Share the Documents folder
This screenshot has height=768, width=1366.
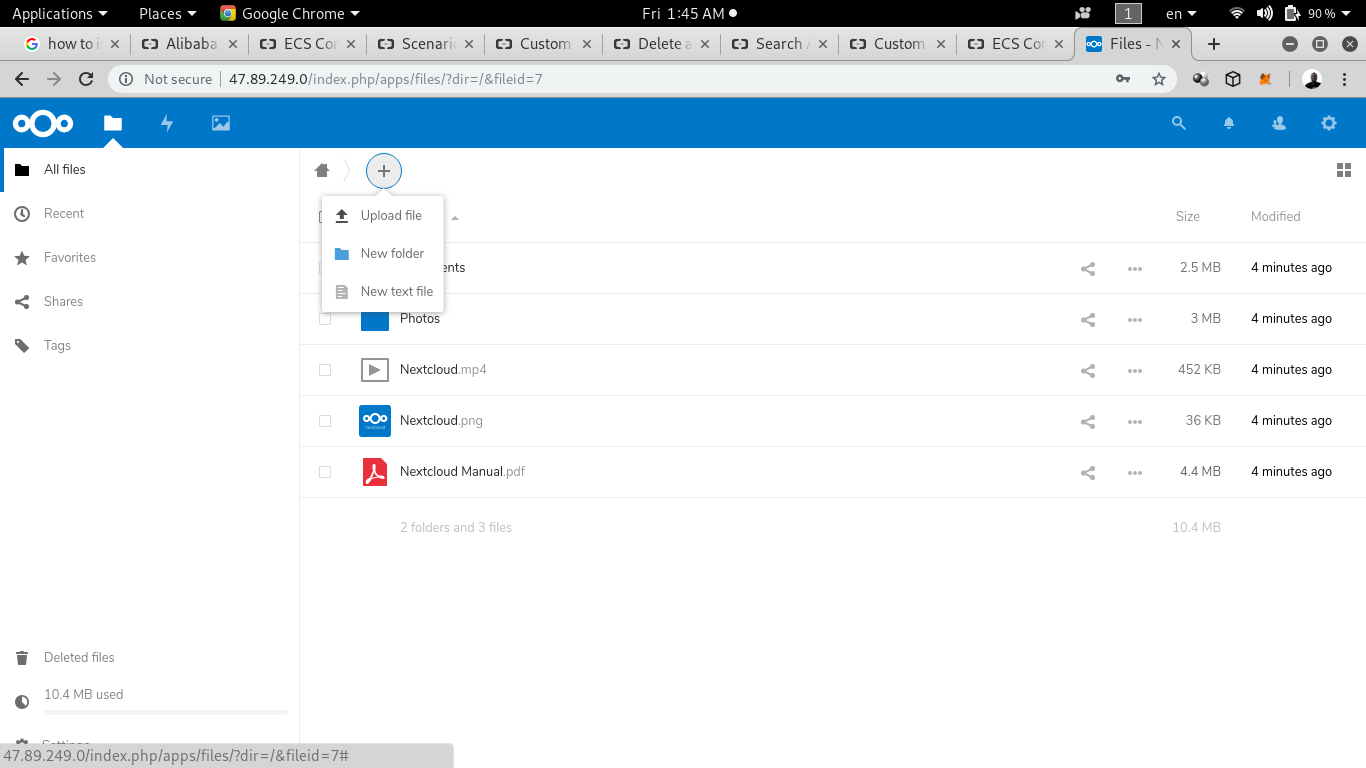pos(1088,268)
